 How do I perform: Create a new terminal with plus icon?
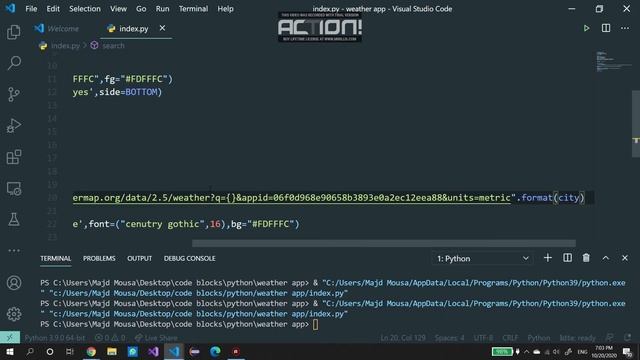click(x=548, y=258)
